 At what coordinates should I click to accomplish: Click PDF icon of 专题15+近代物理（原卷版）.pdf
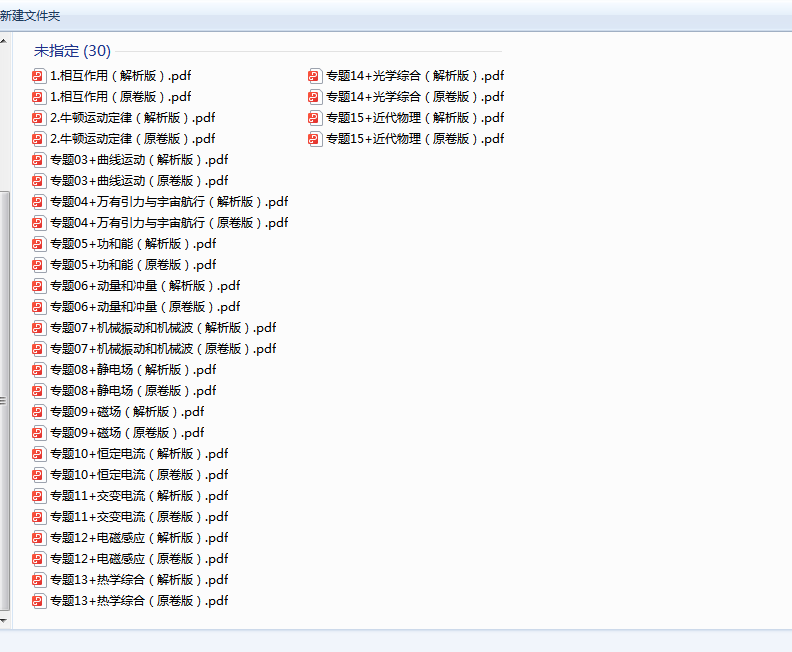(315, 139)
